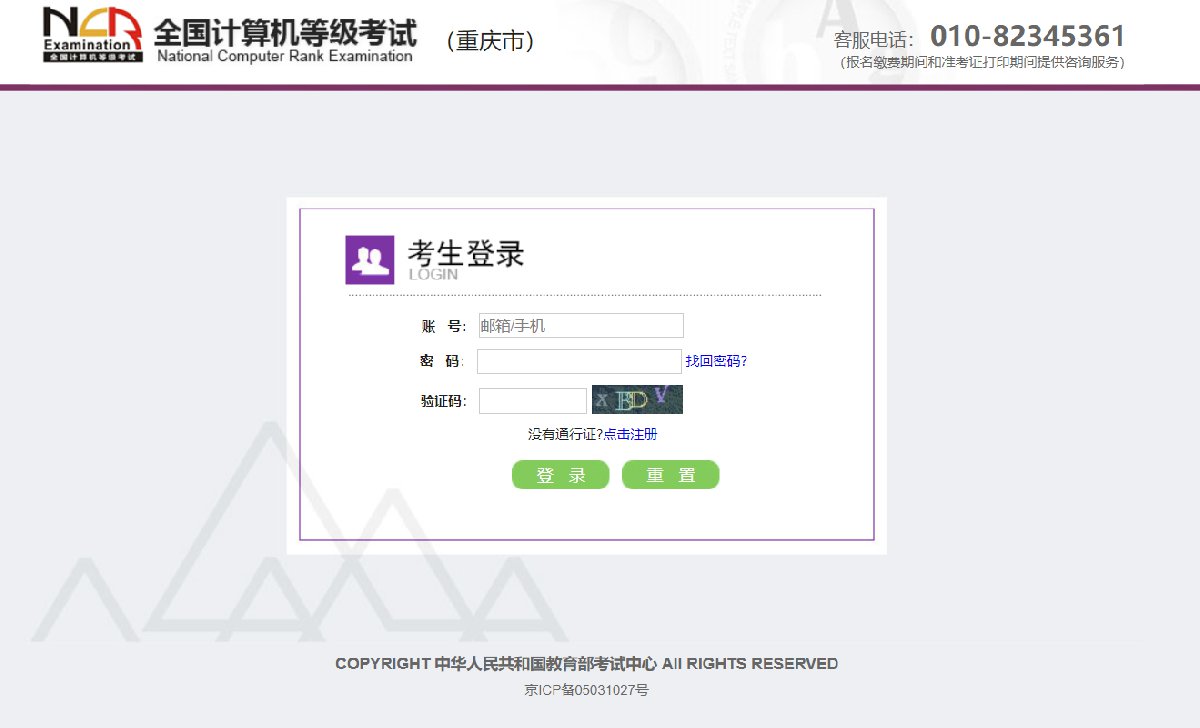Screen dimensions: 1200x728
Task: Focus the 密码 password input field
Action: point(579,362)
